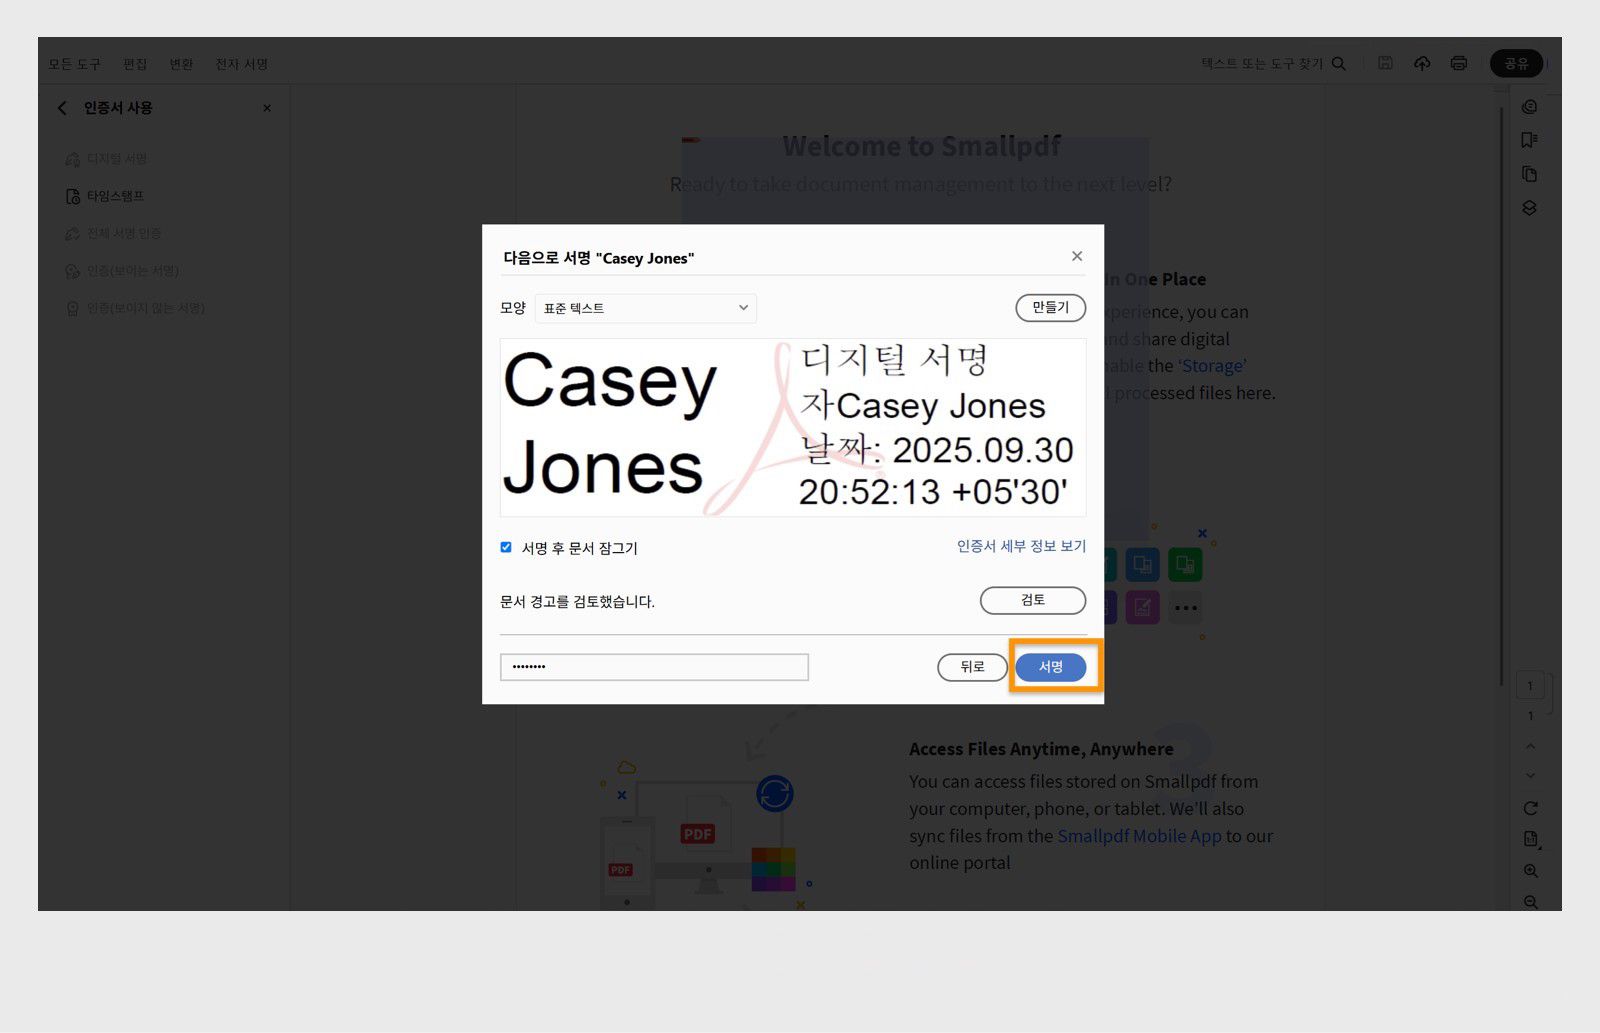Go to previous page with up chevron
The width and height of the screenshot is (1600, 1033).
click(x=1530, y=746)
